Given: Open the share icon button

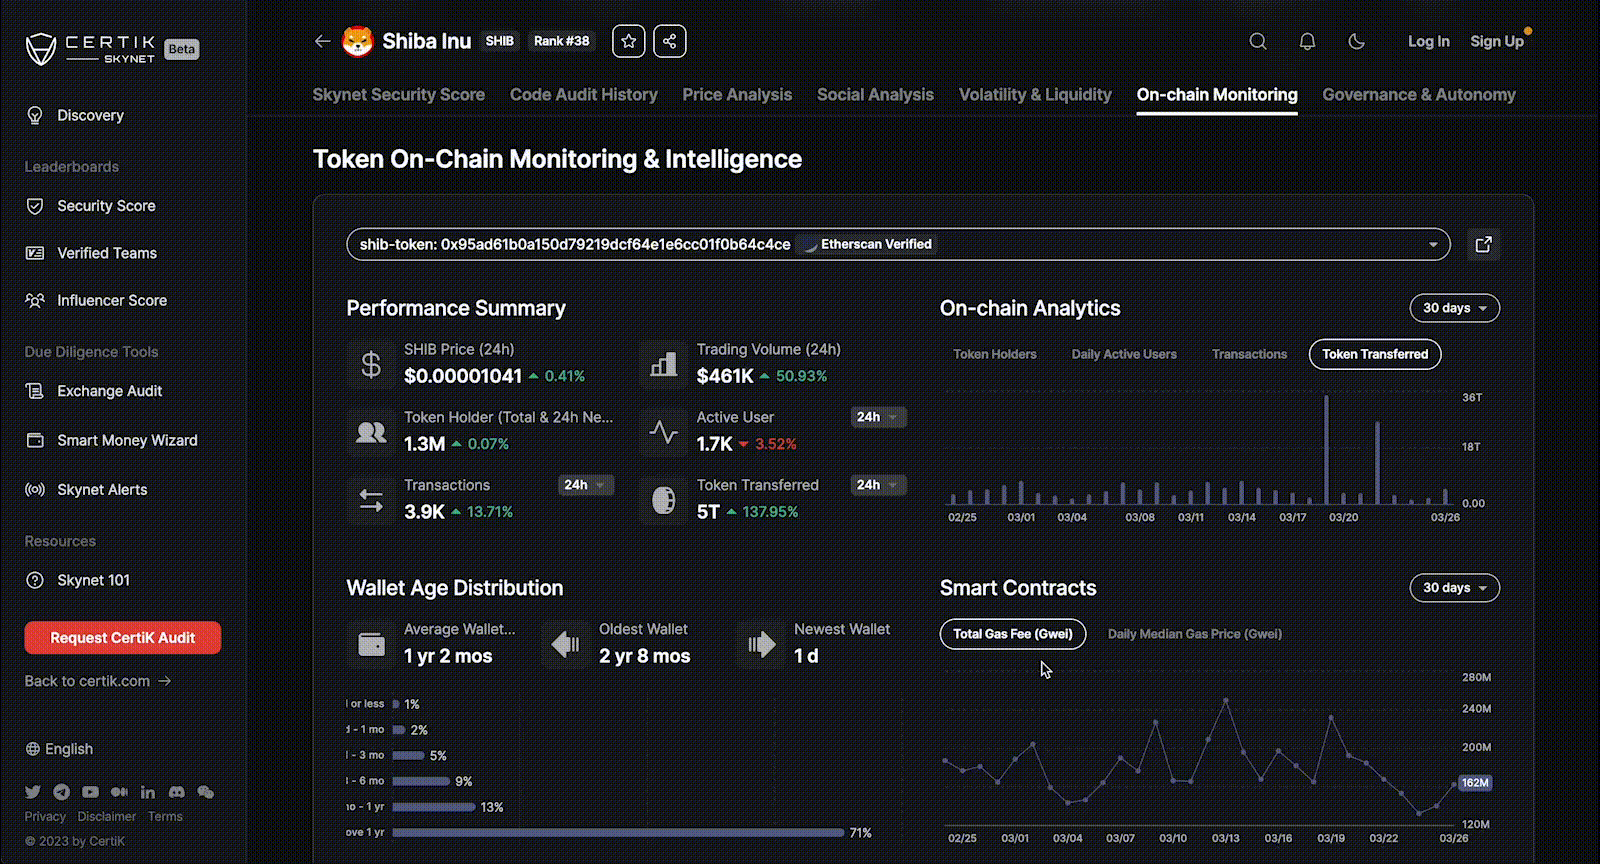Looking at the screenshot, I should point(670,41).
